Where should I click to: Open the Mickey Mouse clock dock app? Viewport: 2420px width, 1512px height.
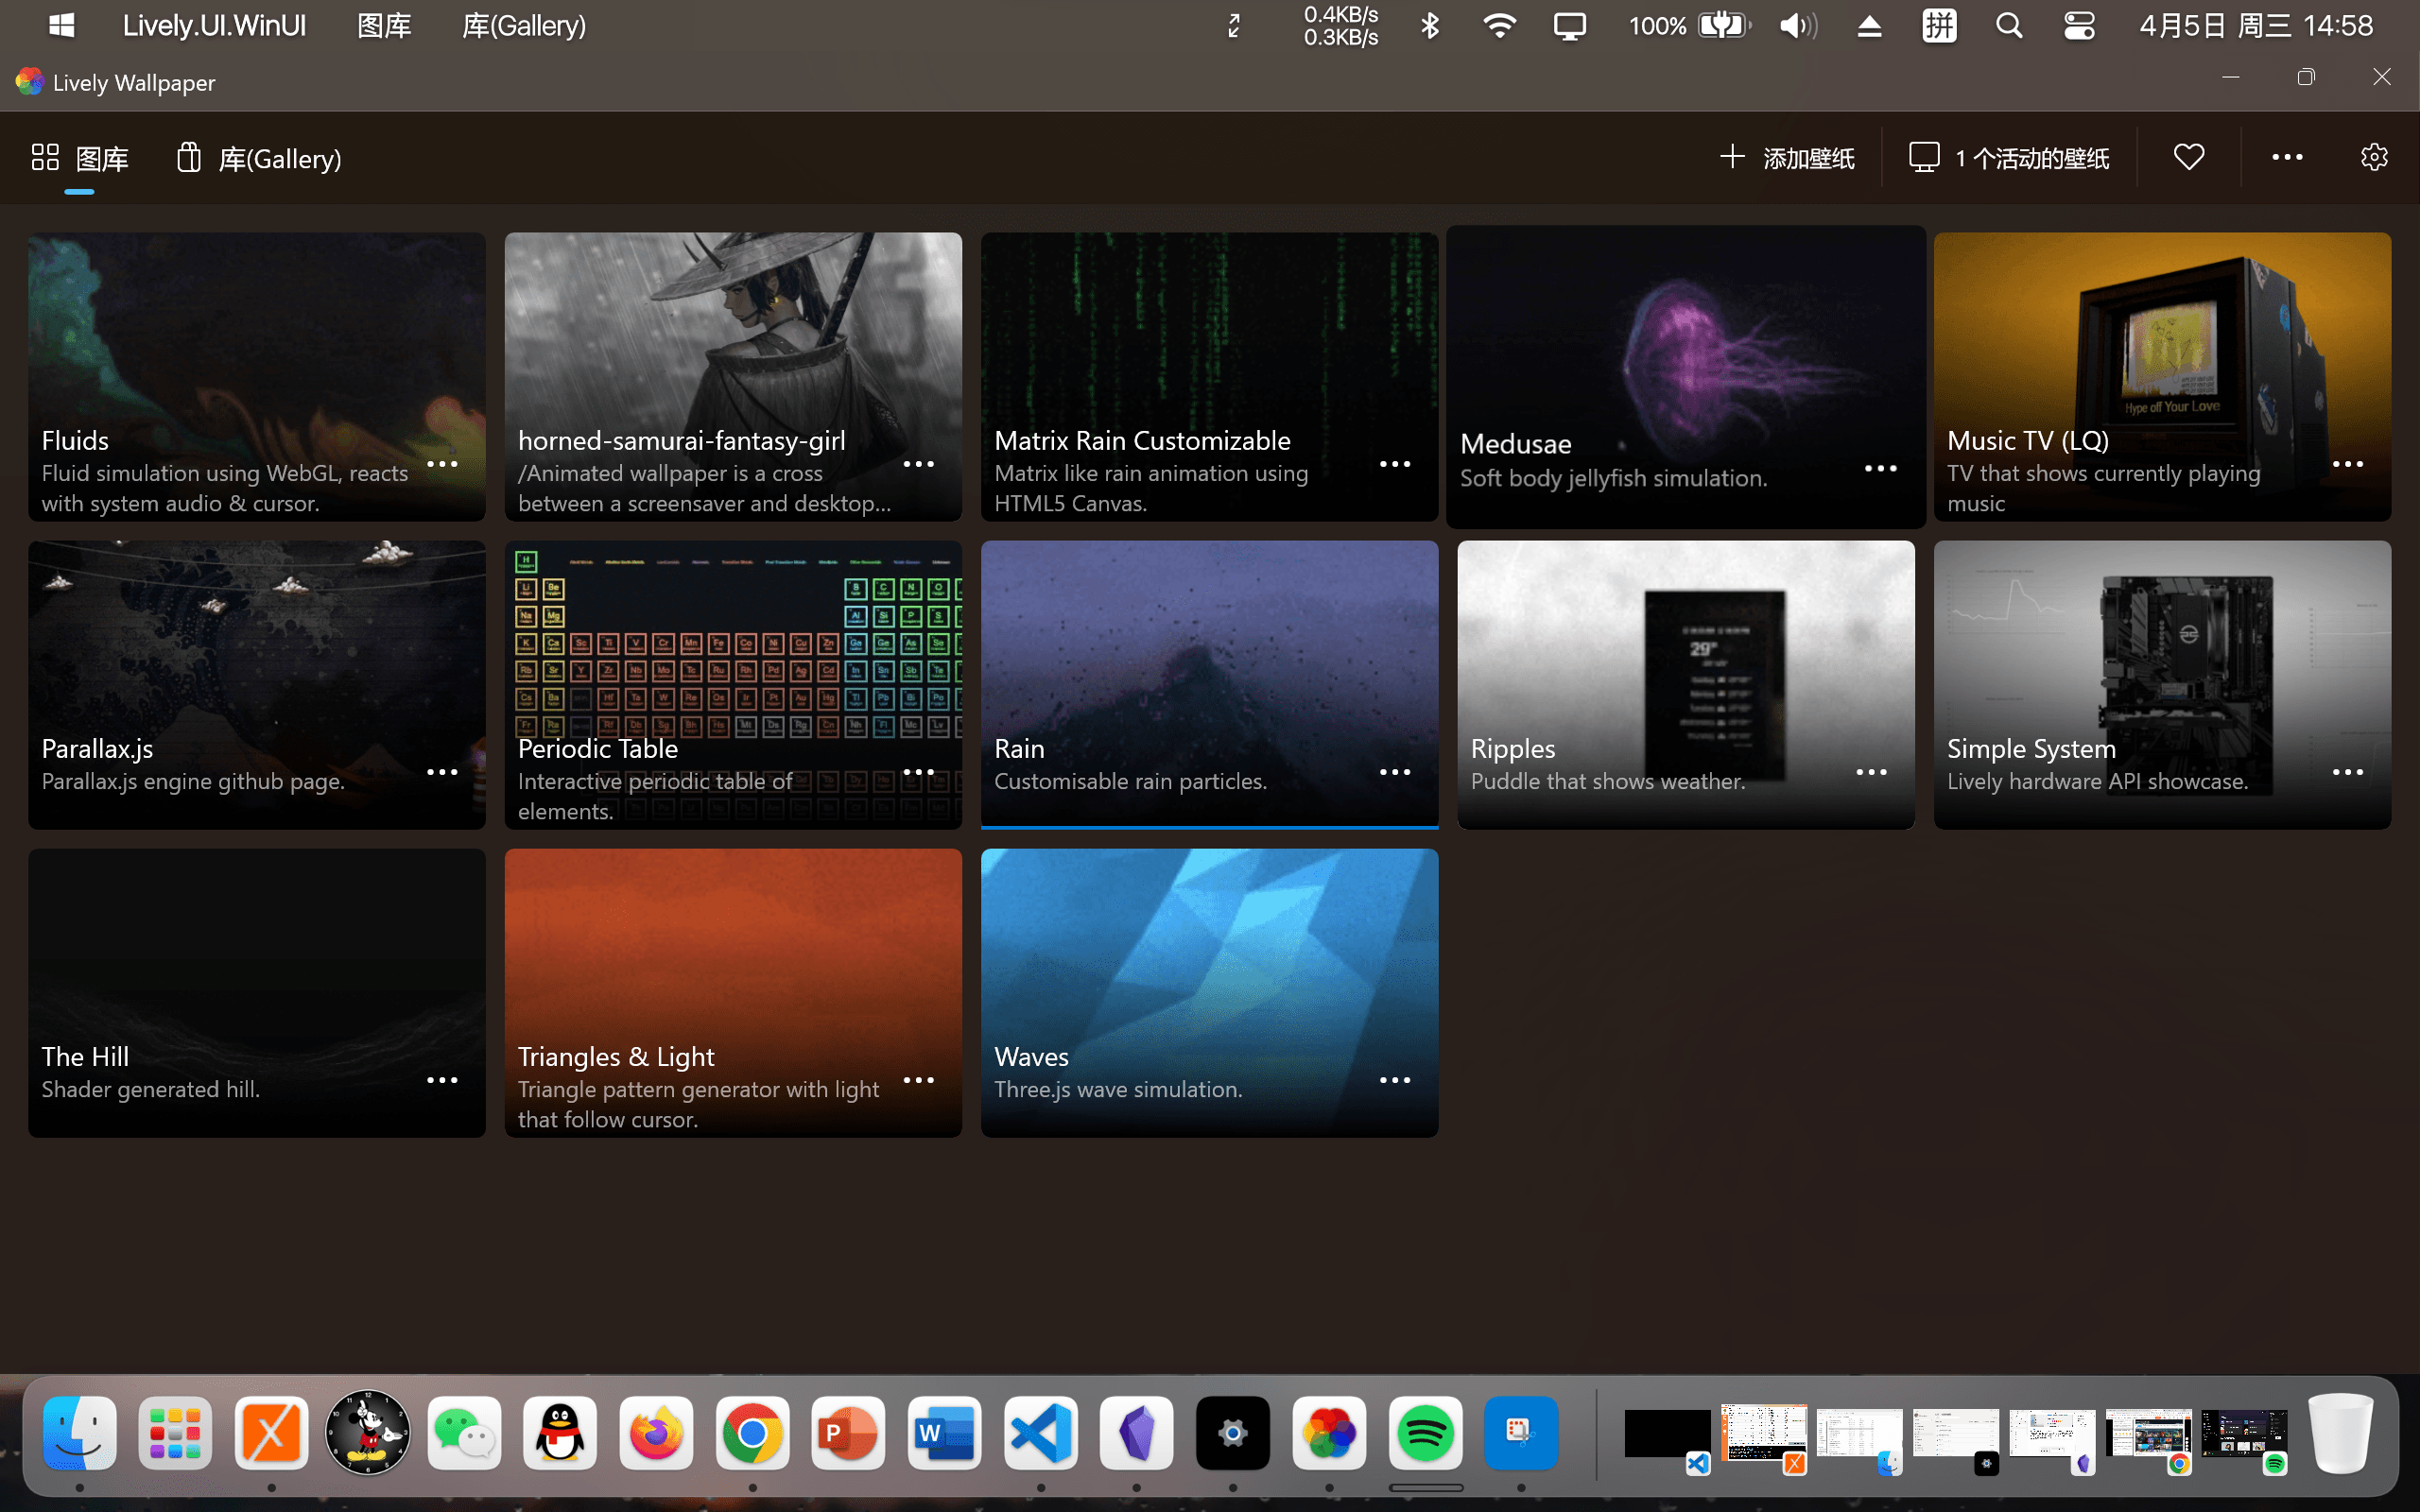coord(368,1432)
